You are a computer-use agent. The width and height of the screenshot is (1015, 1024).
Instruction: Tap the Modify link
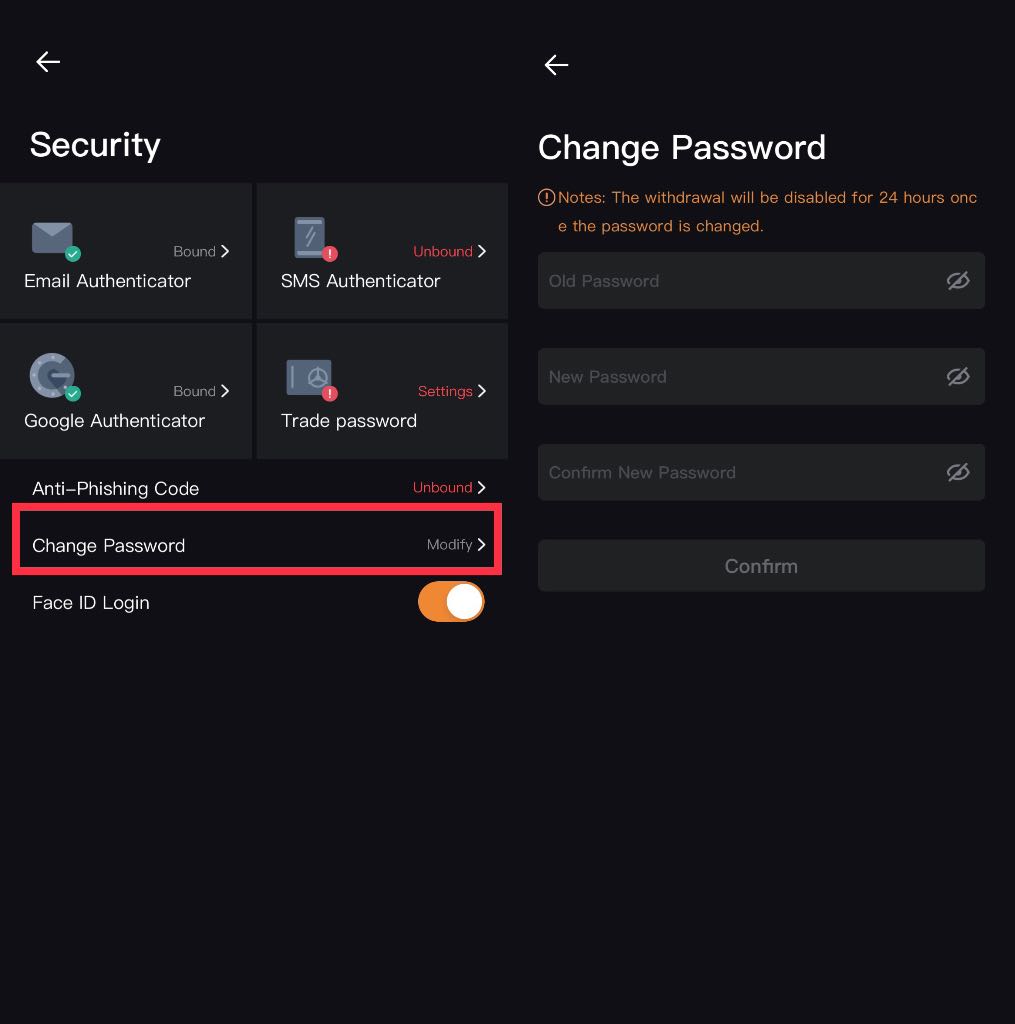tap(449, 545)
